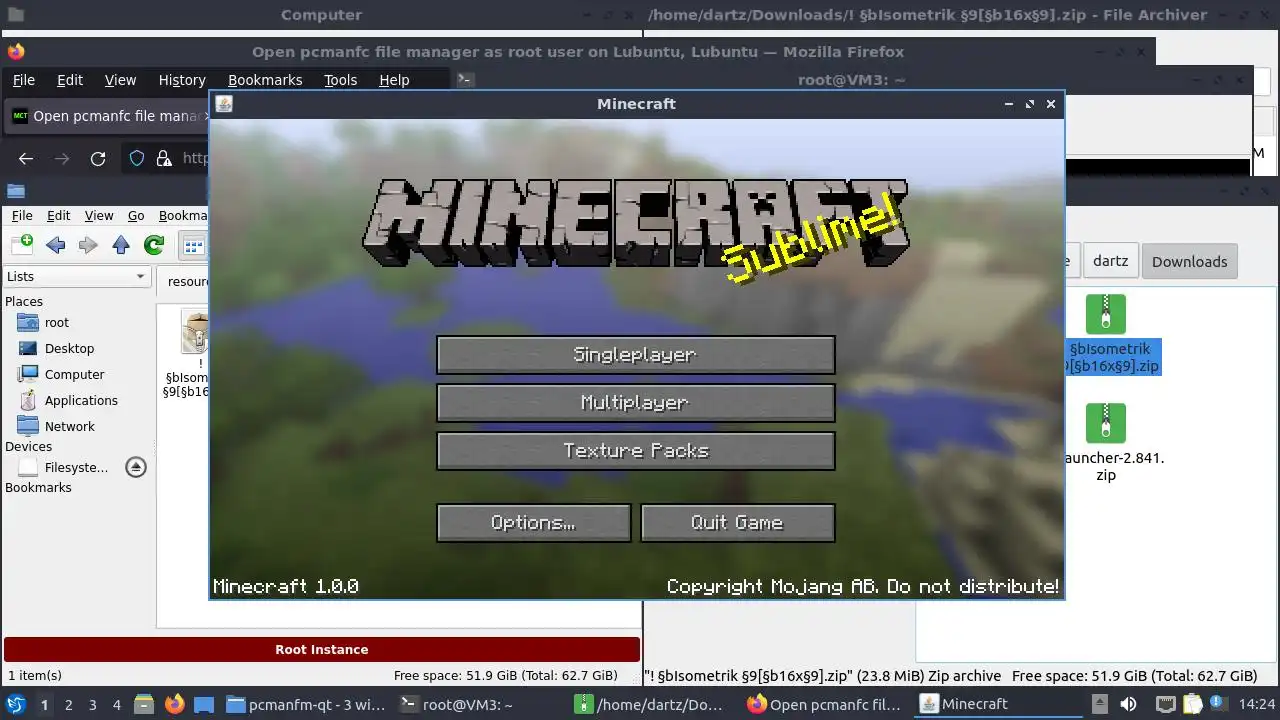Click Minecraft taskbar entry
This screenshot has width=1280, height=720.
(1000, 705)
